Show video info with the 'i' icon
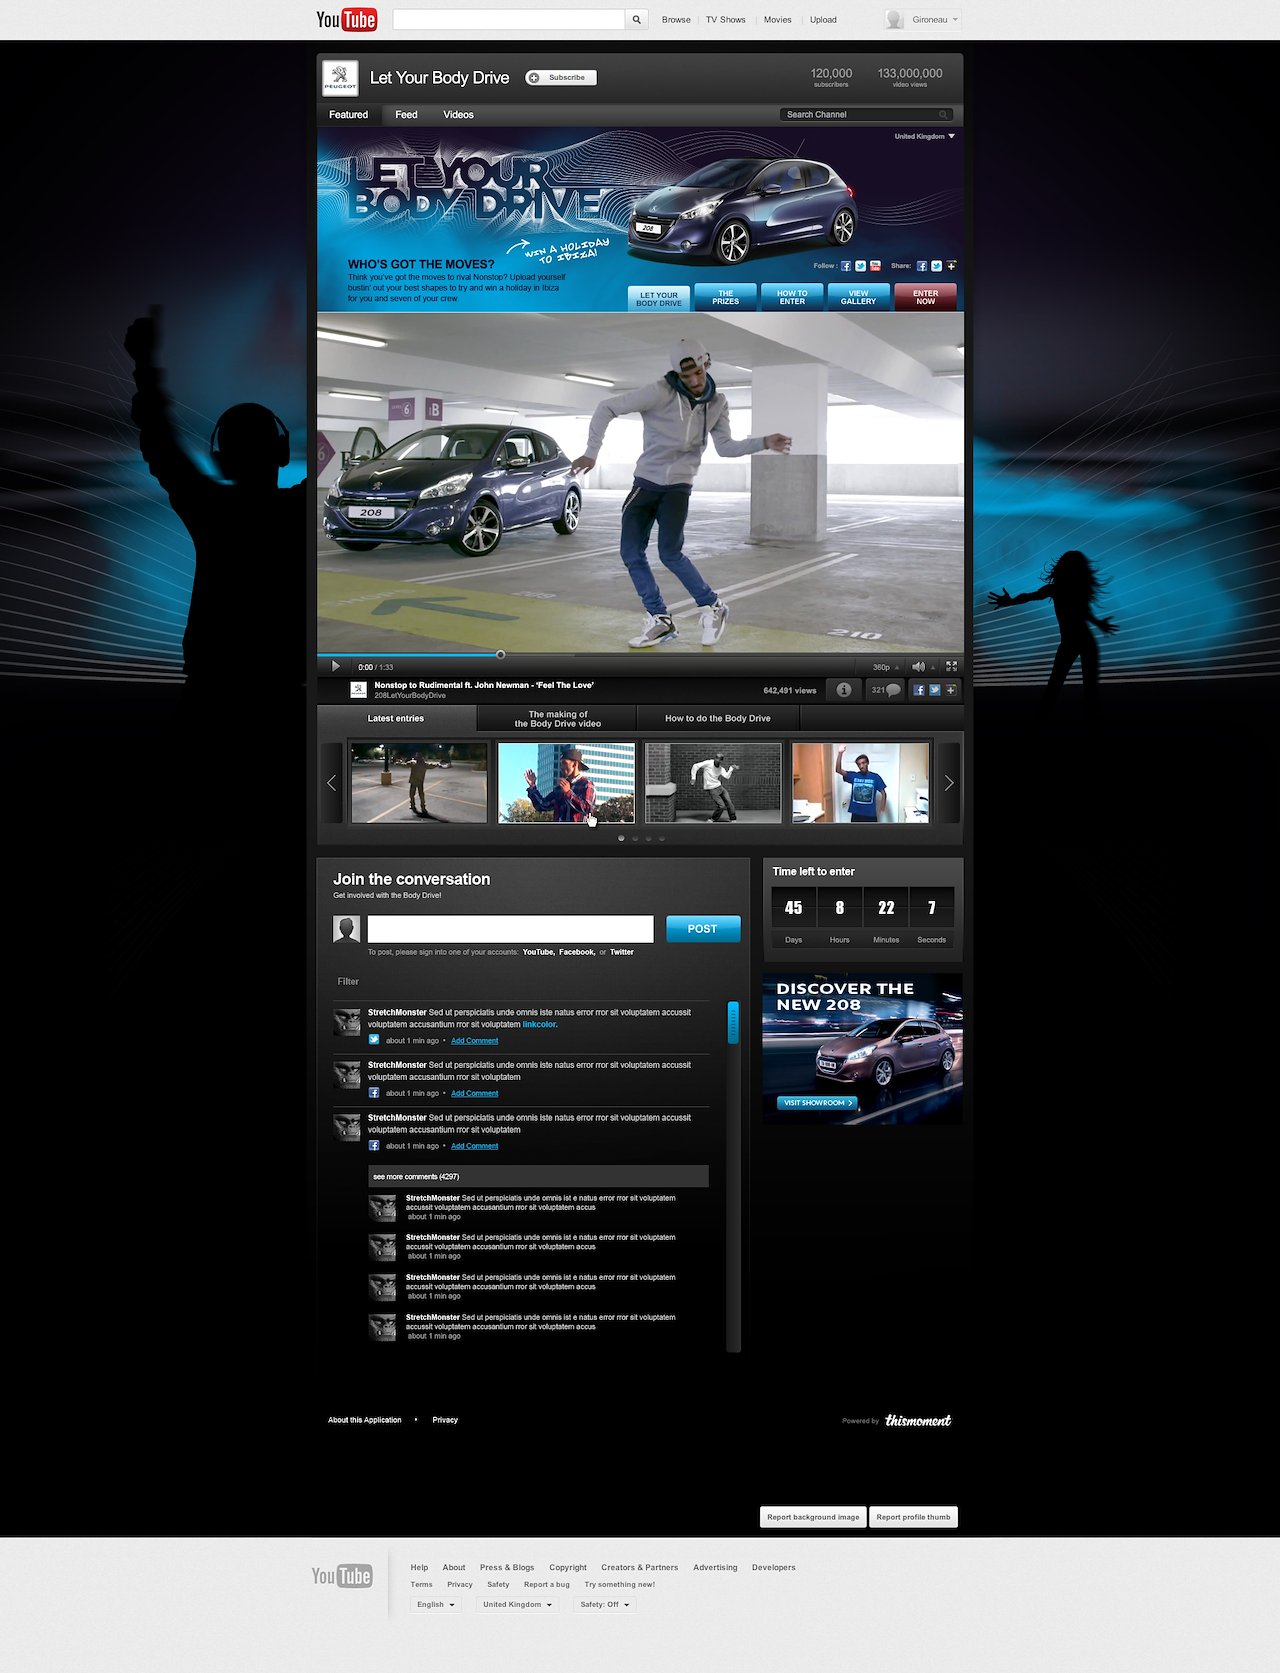Viewport: 1280px width, 1673px height. click(843, 690)
